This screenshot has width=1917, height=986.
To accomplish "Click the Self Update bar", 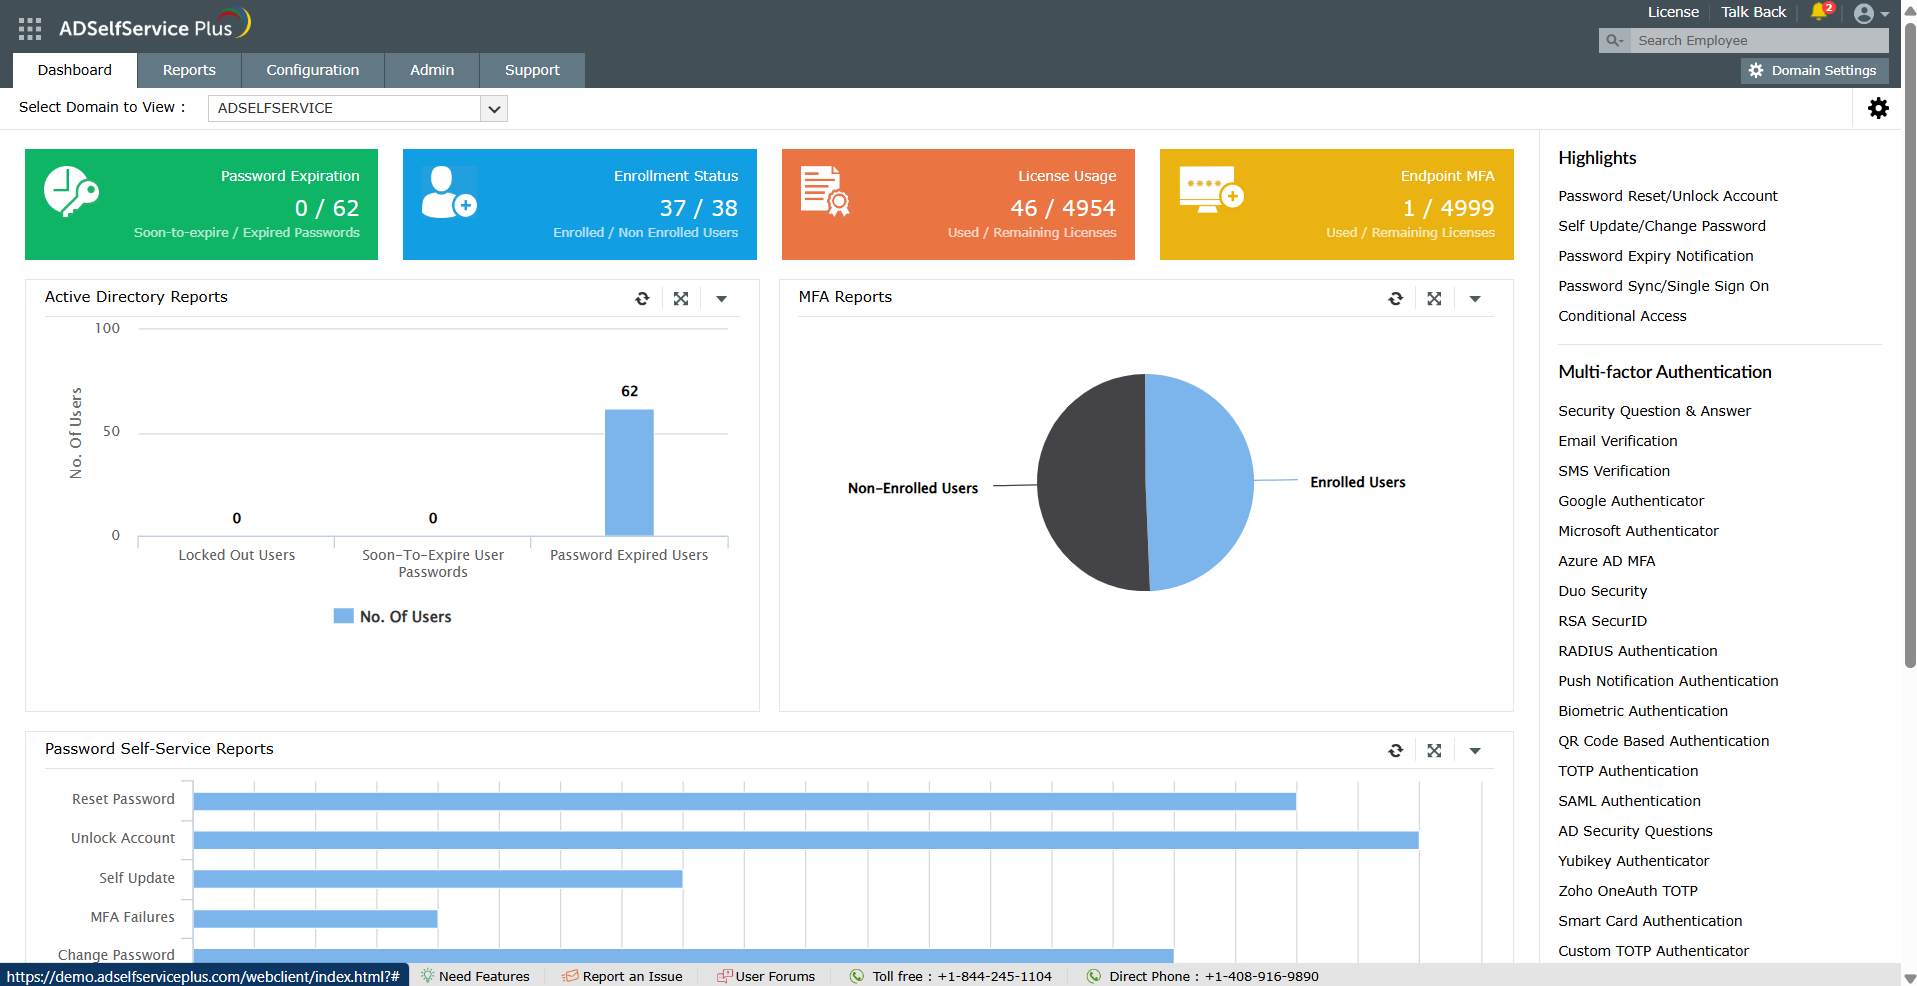I will [438, 879].
